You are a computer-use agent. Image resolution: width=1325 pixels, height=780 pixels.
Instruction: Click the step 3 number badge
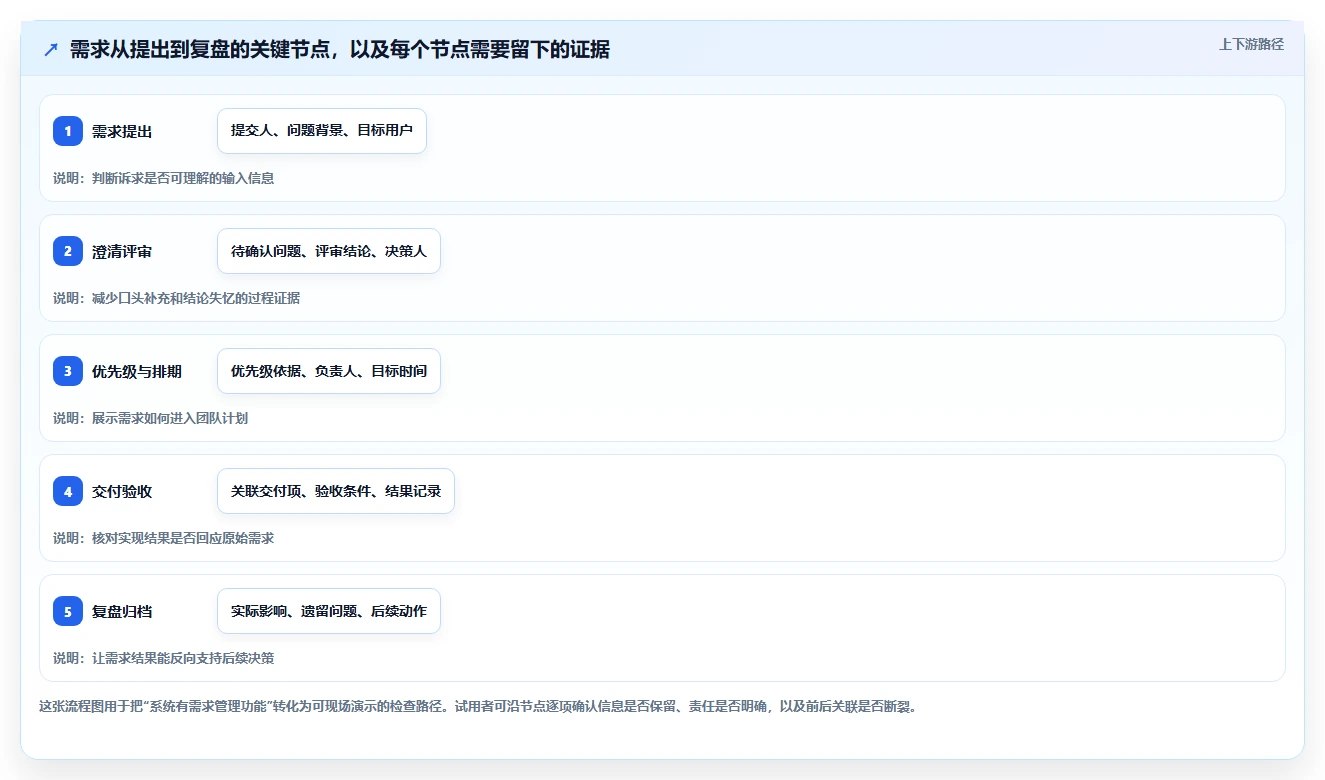pyautogui.click(x=68, y=371)
